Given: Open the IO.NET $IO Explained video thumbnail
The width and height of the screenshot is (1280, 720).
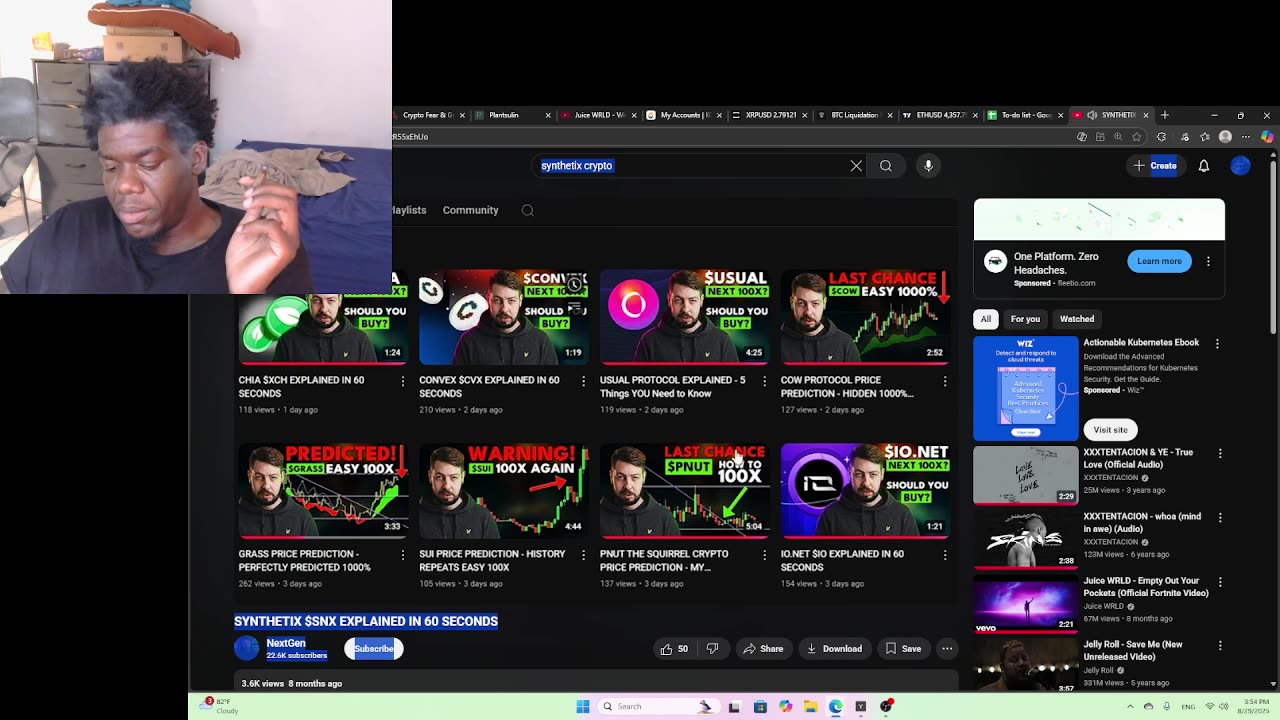Looking at the screenshot, I should coord(865,491).
